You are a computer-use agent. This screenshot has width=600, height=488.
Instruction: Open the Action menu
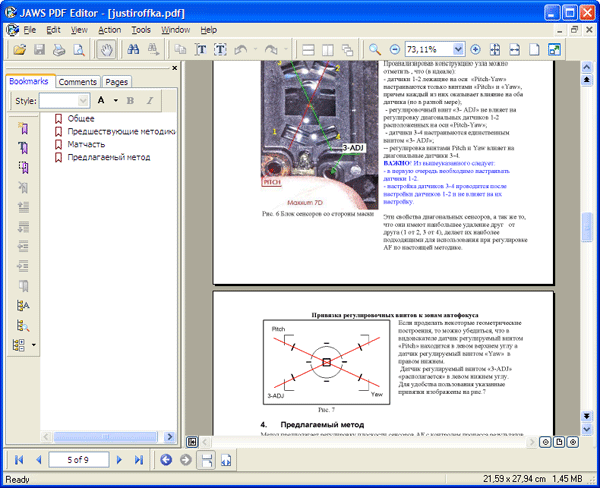[x=109, y=30]
